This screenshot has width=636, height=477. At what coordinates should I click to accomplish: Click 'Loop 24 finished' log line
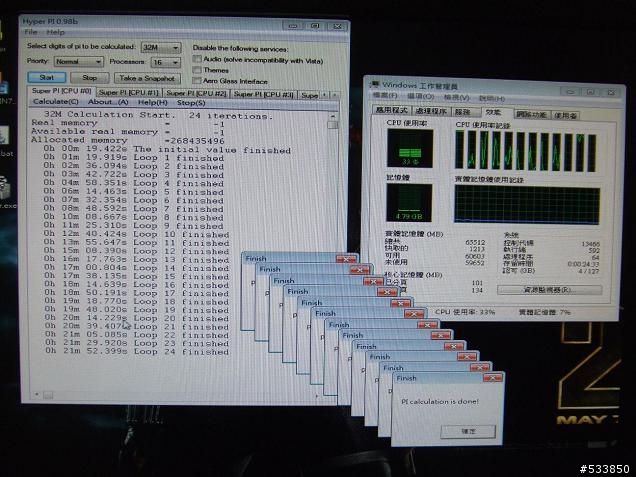point(137,351)
